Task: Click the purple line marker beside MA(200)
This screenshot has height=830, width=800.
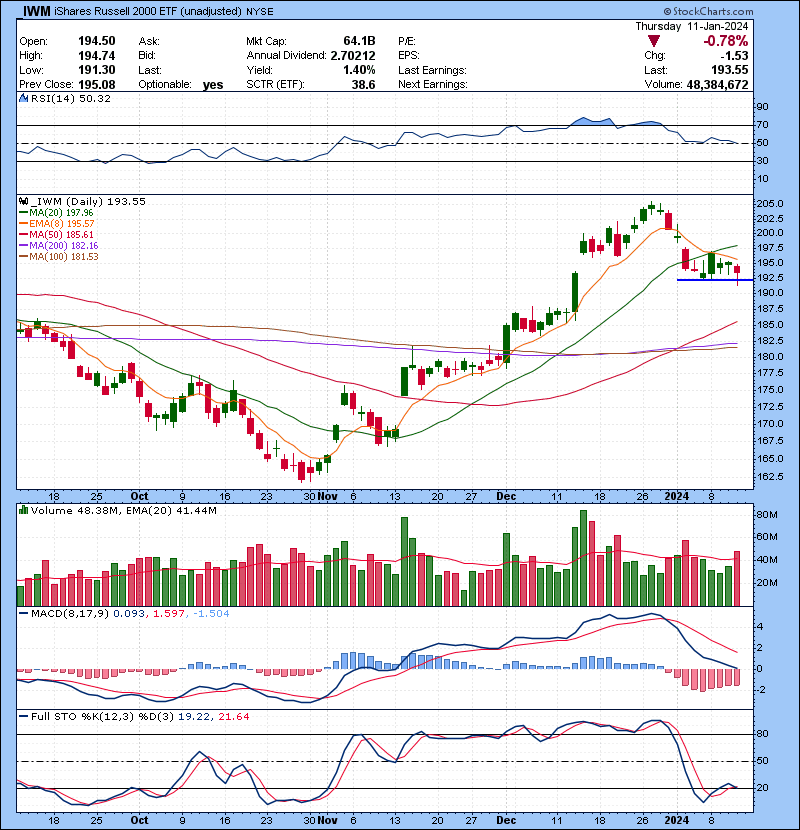Action: [24, 246]
